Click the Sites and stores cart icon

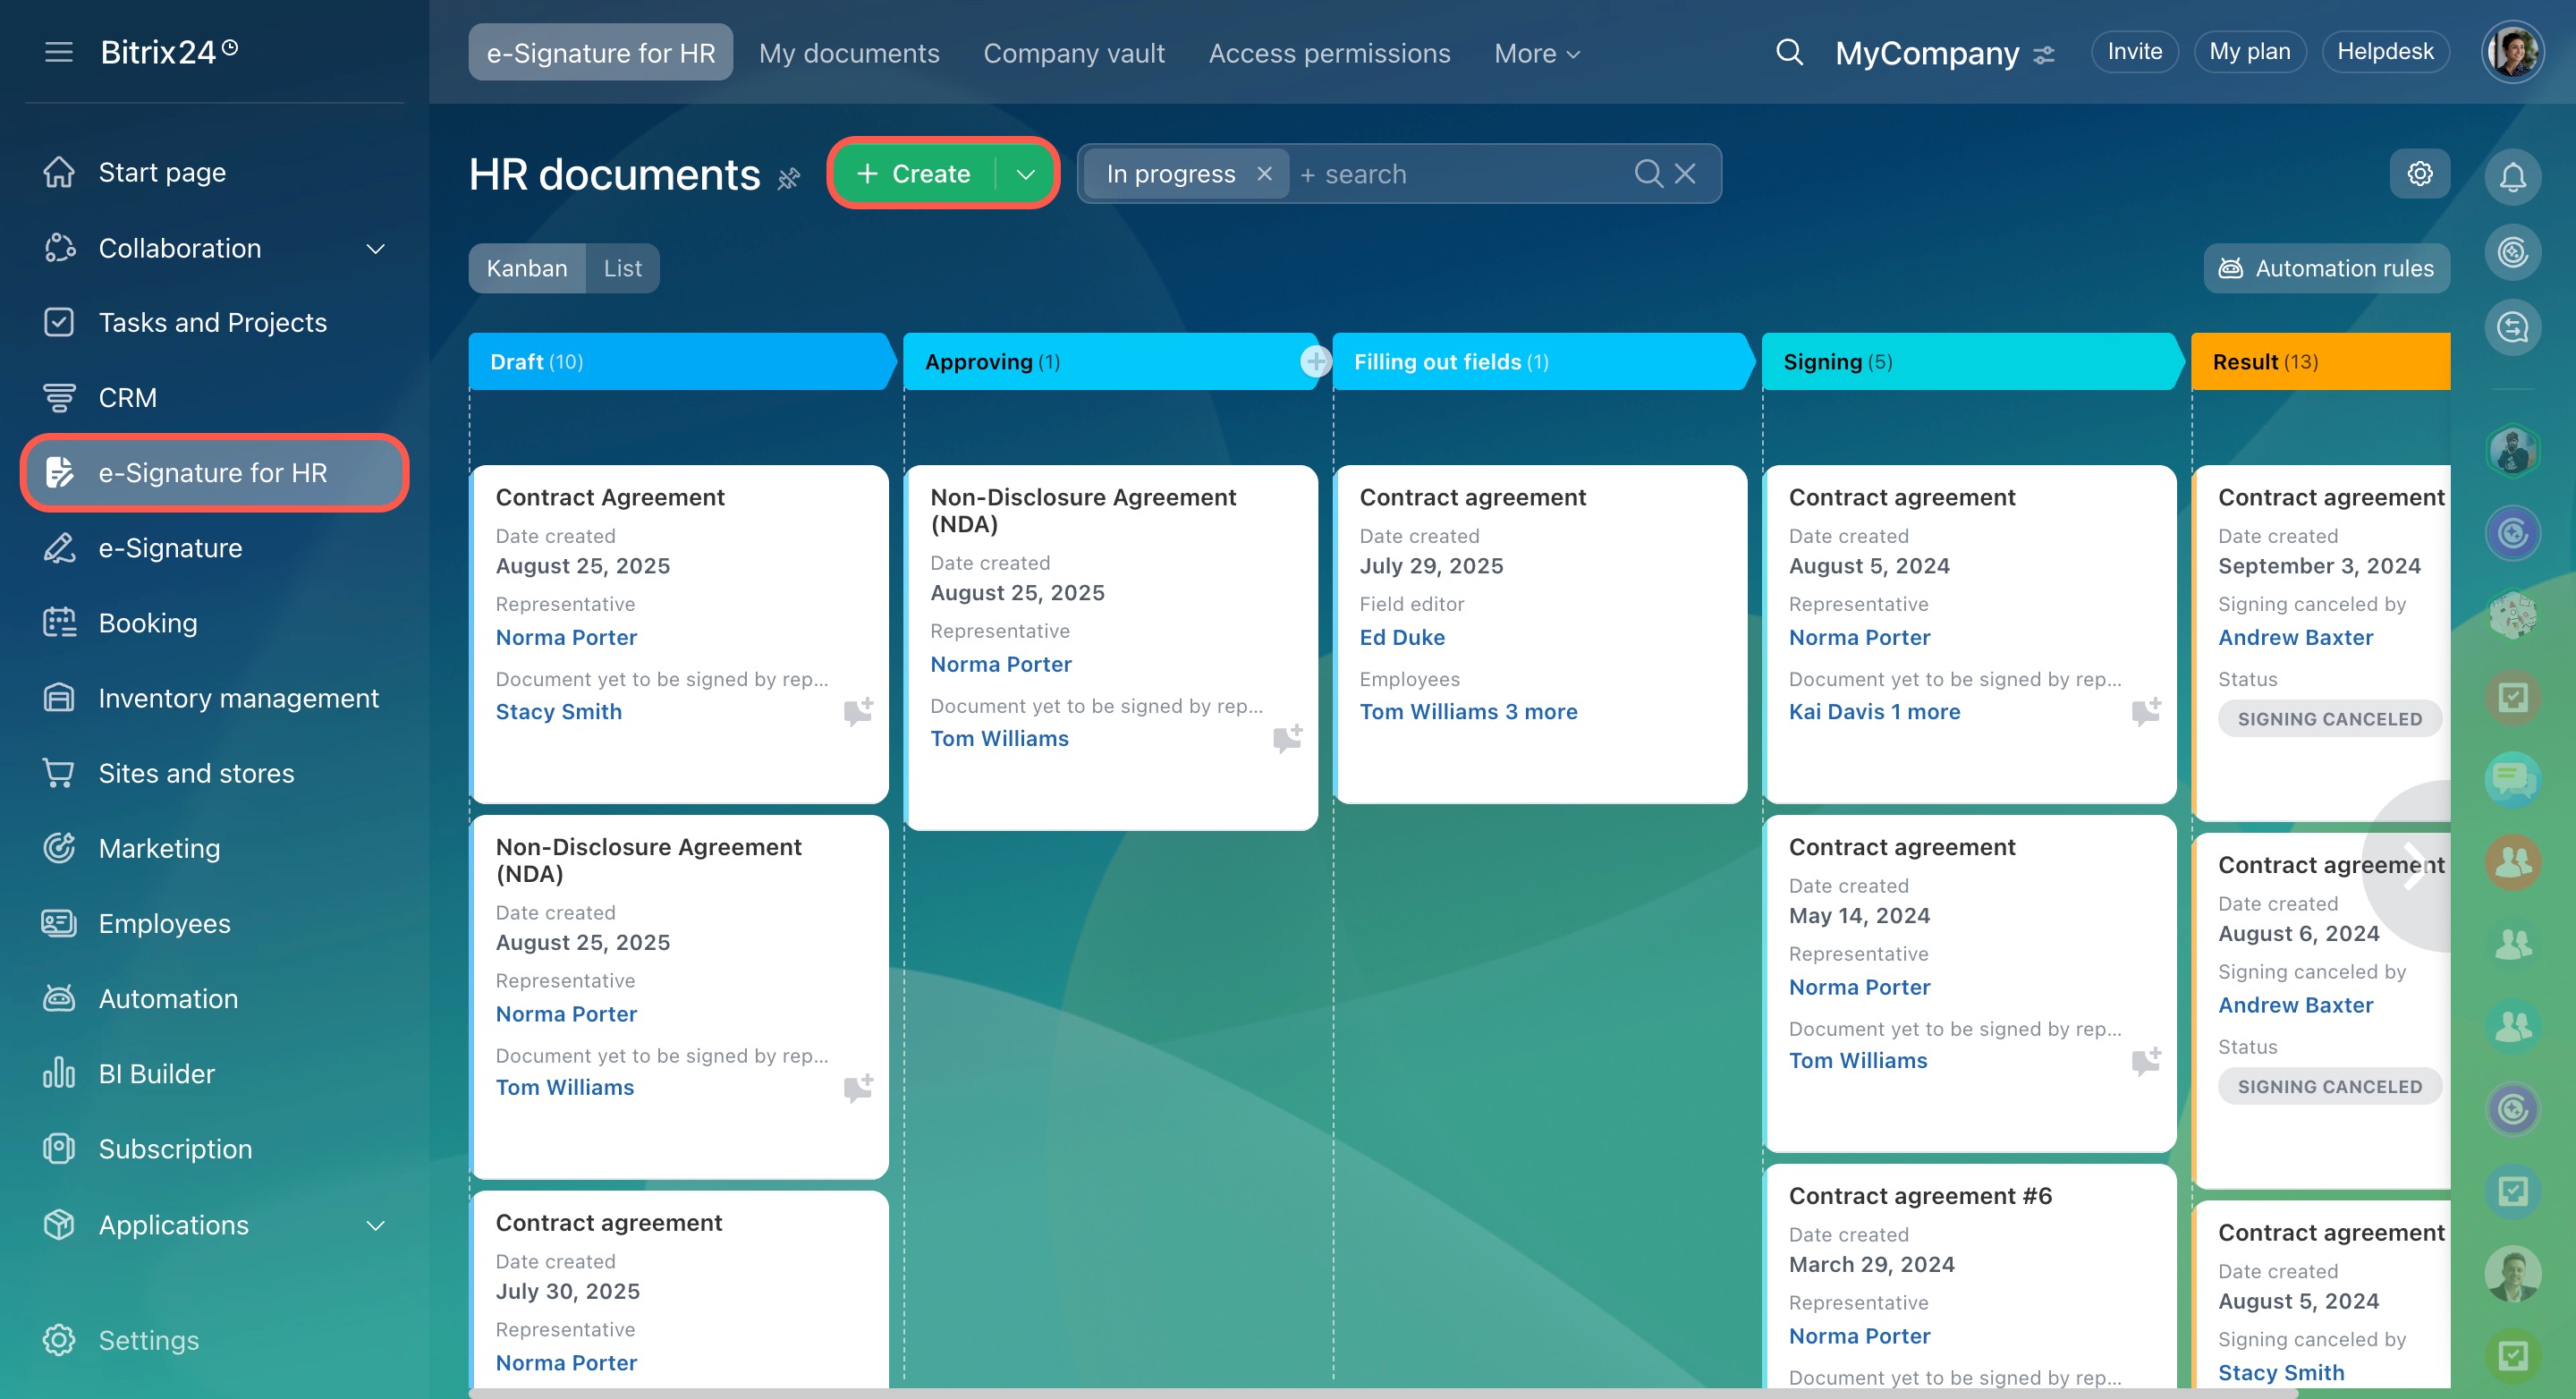click(59, 773)
